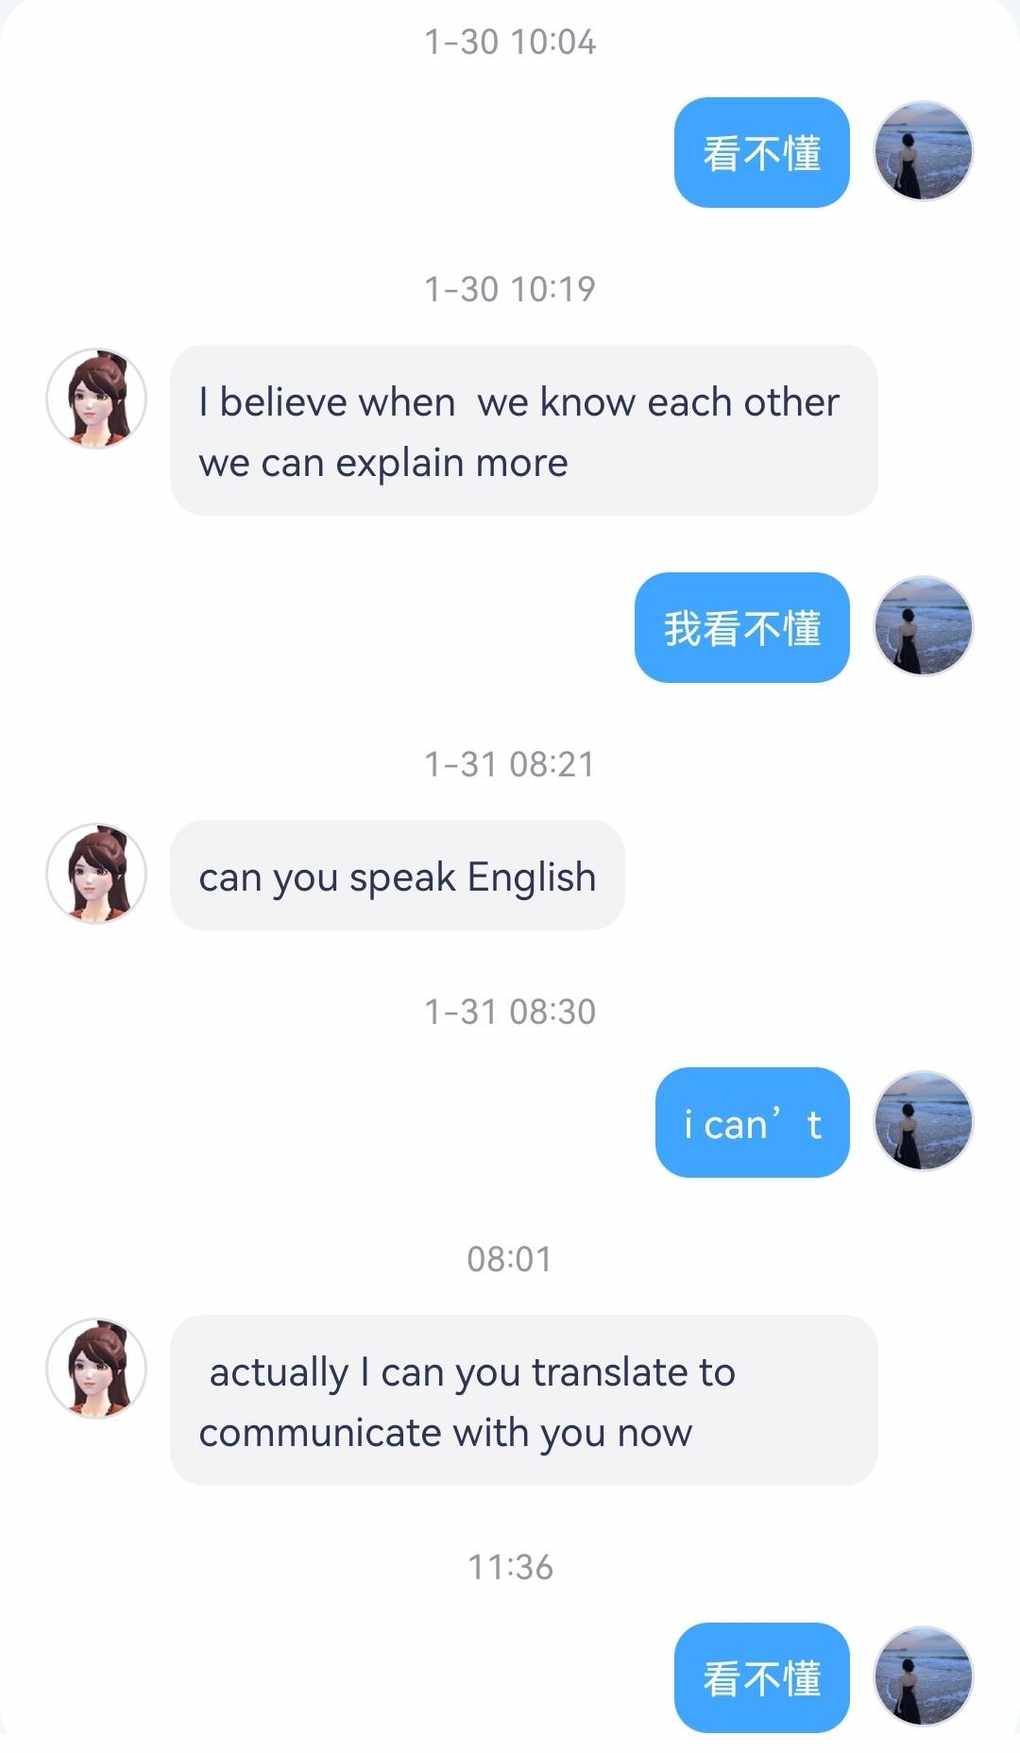The image size is (1020, 1753).
Task: Open profile photo beside the '我看不懂' bubble
Action: pos(923,626)
